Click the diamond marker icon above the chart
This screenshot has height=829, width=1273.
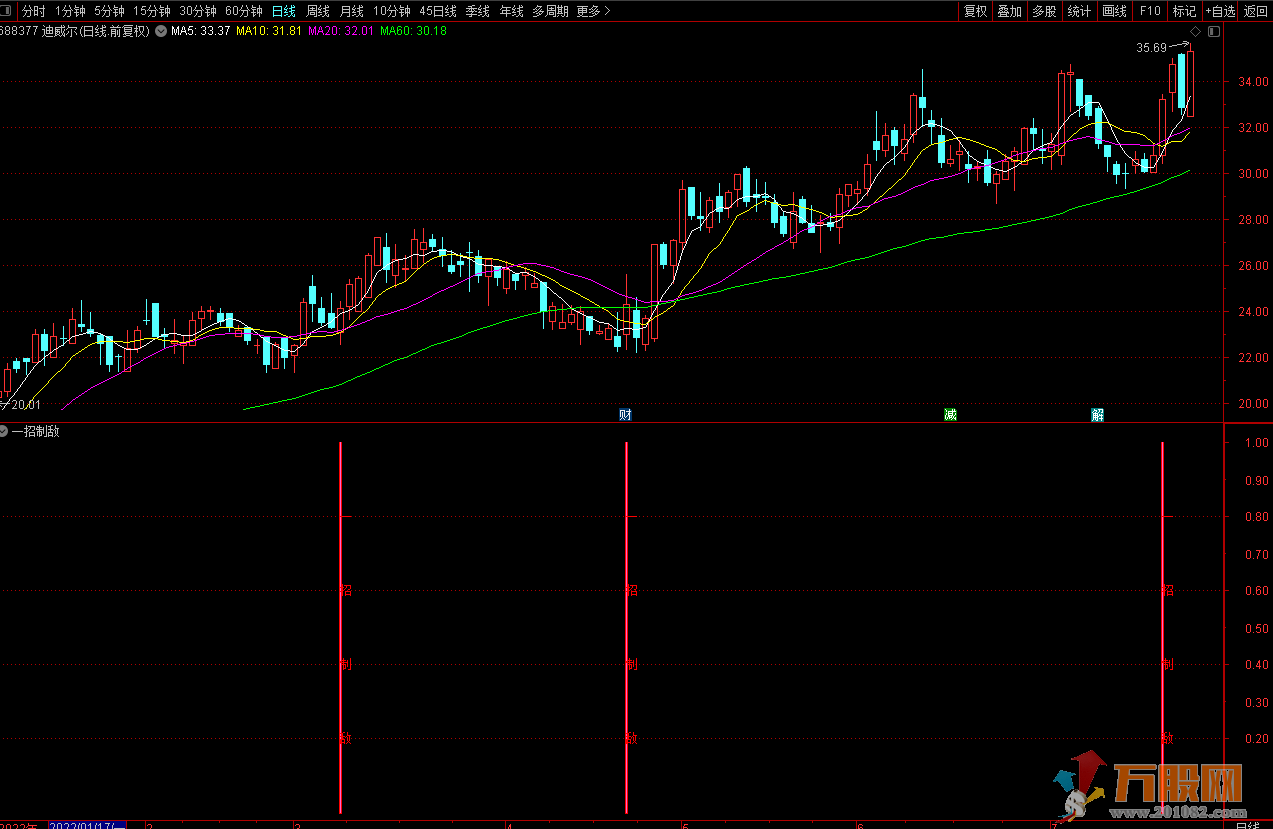click(1195, 31)
